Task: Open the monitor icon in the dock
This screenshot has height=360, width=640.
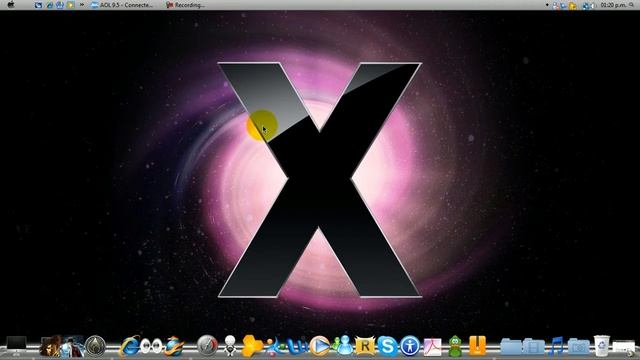Action: (x=16, y=345)
